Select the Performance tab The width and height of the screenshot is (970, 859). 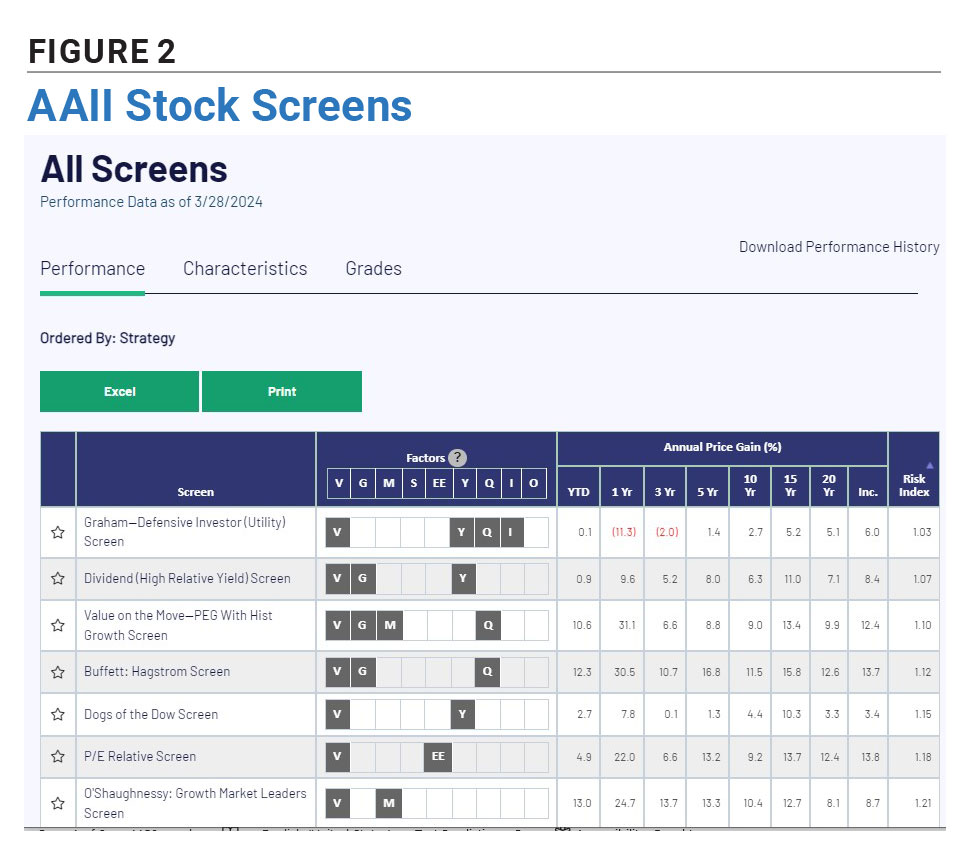pyautogui.click(x=92, y=268)
